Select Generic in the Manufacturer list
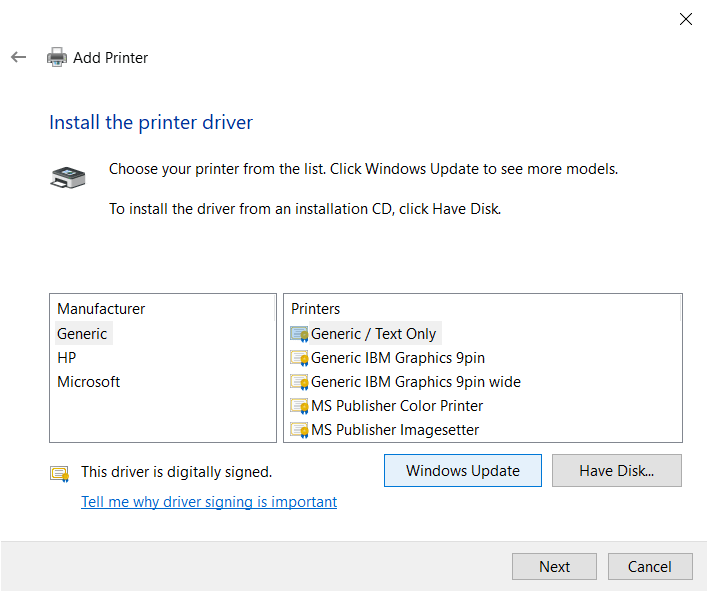707x591 pixels. (82, 334)
